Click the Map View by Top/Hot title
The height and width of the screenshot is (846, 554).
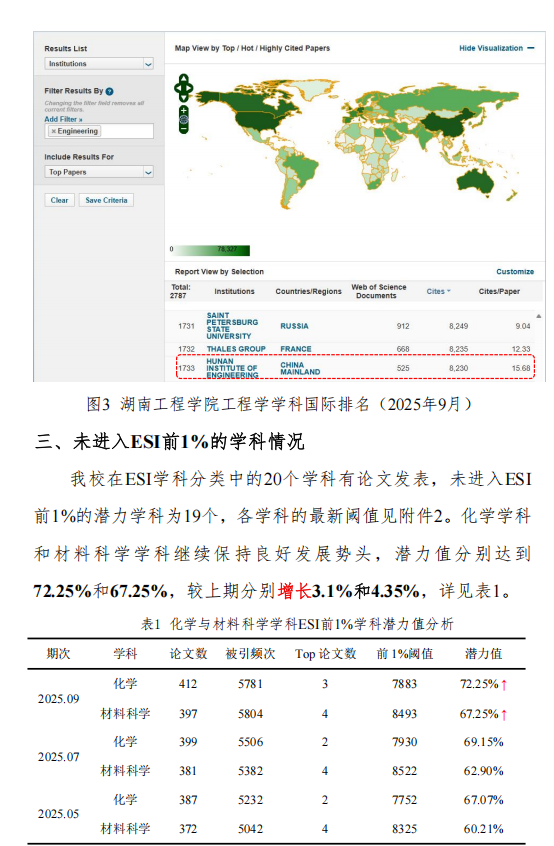(252, 48)
